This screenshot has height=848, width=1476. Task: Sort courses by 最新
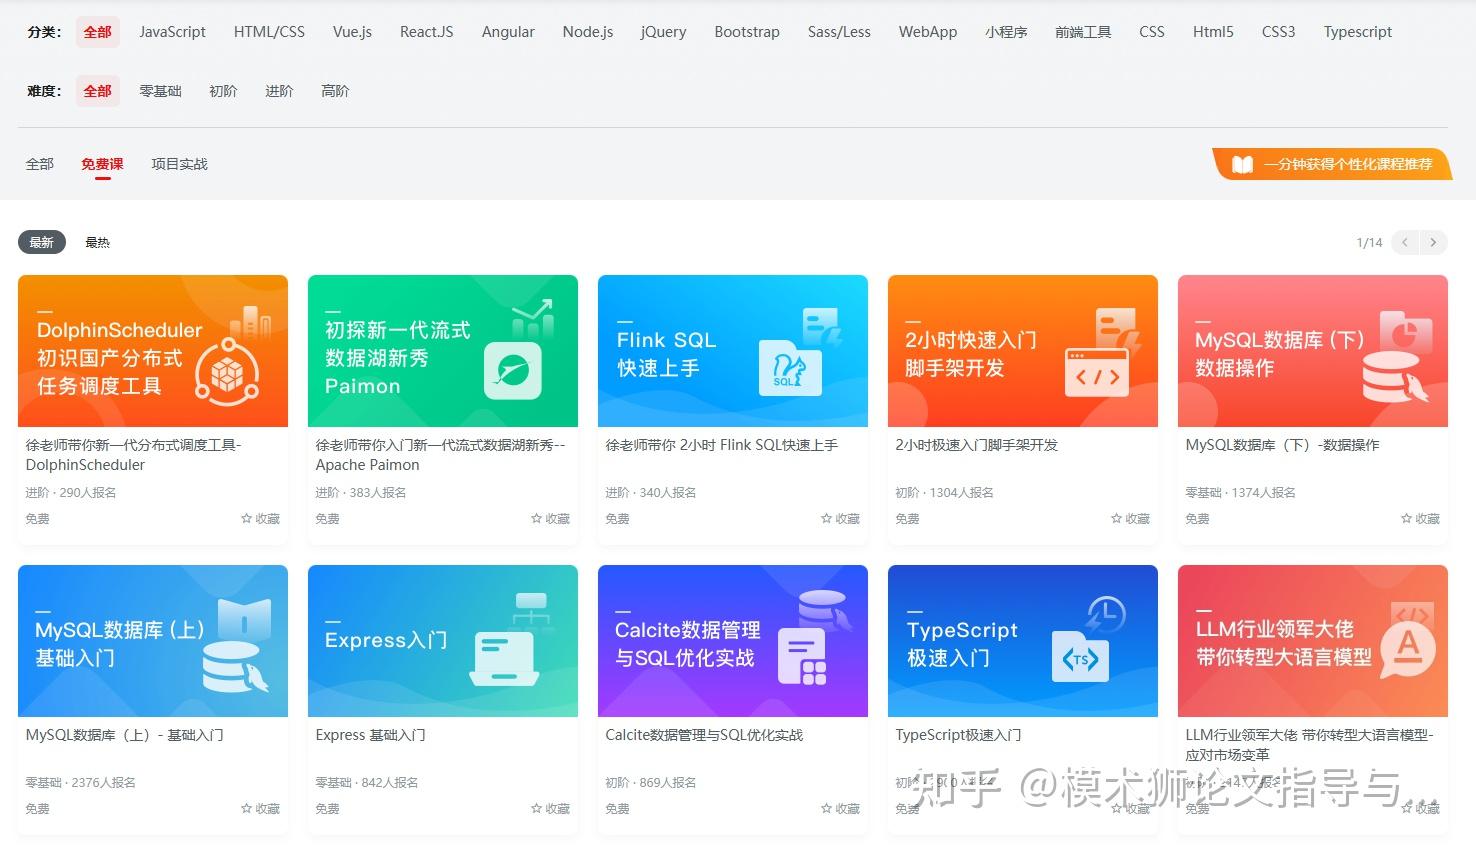[x=42, y=242]
